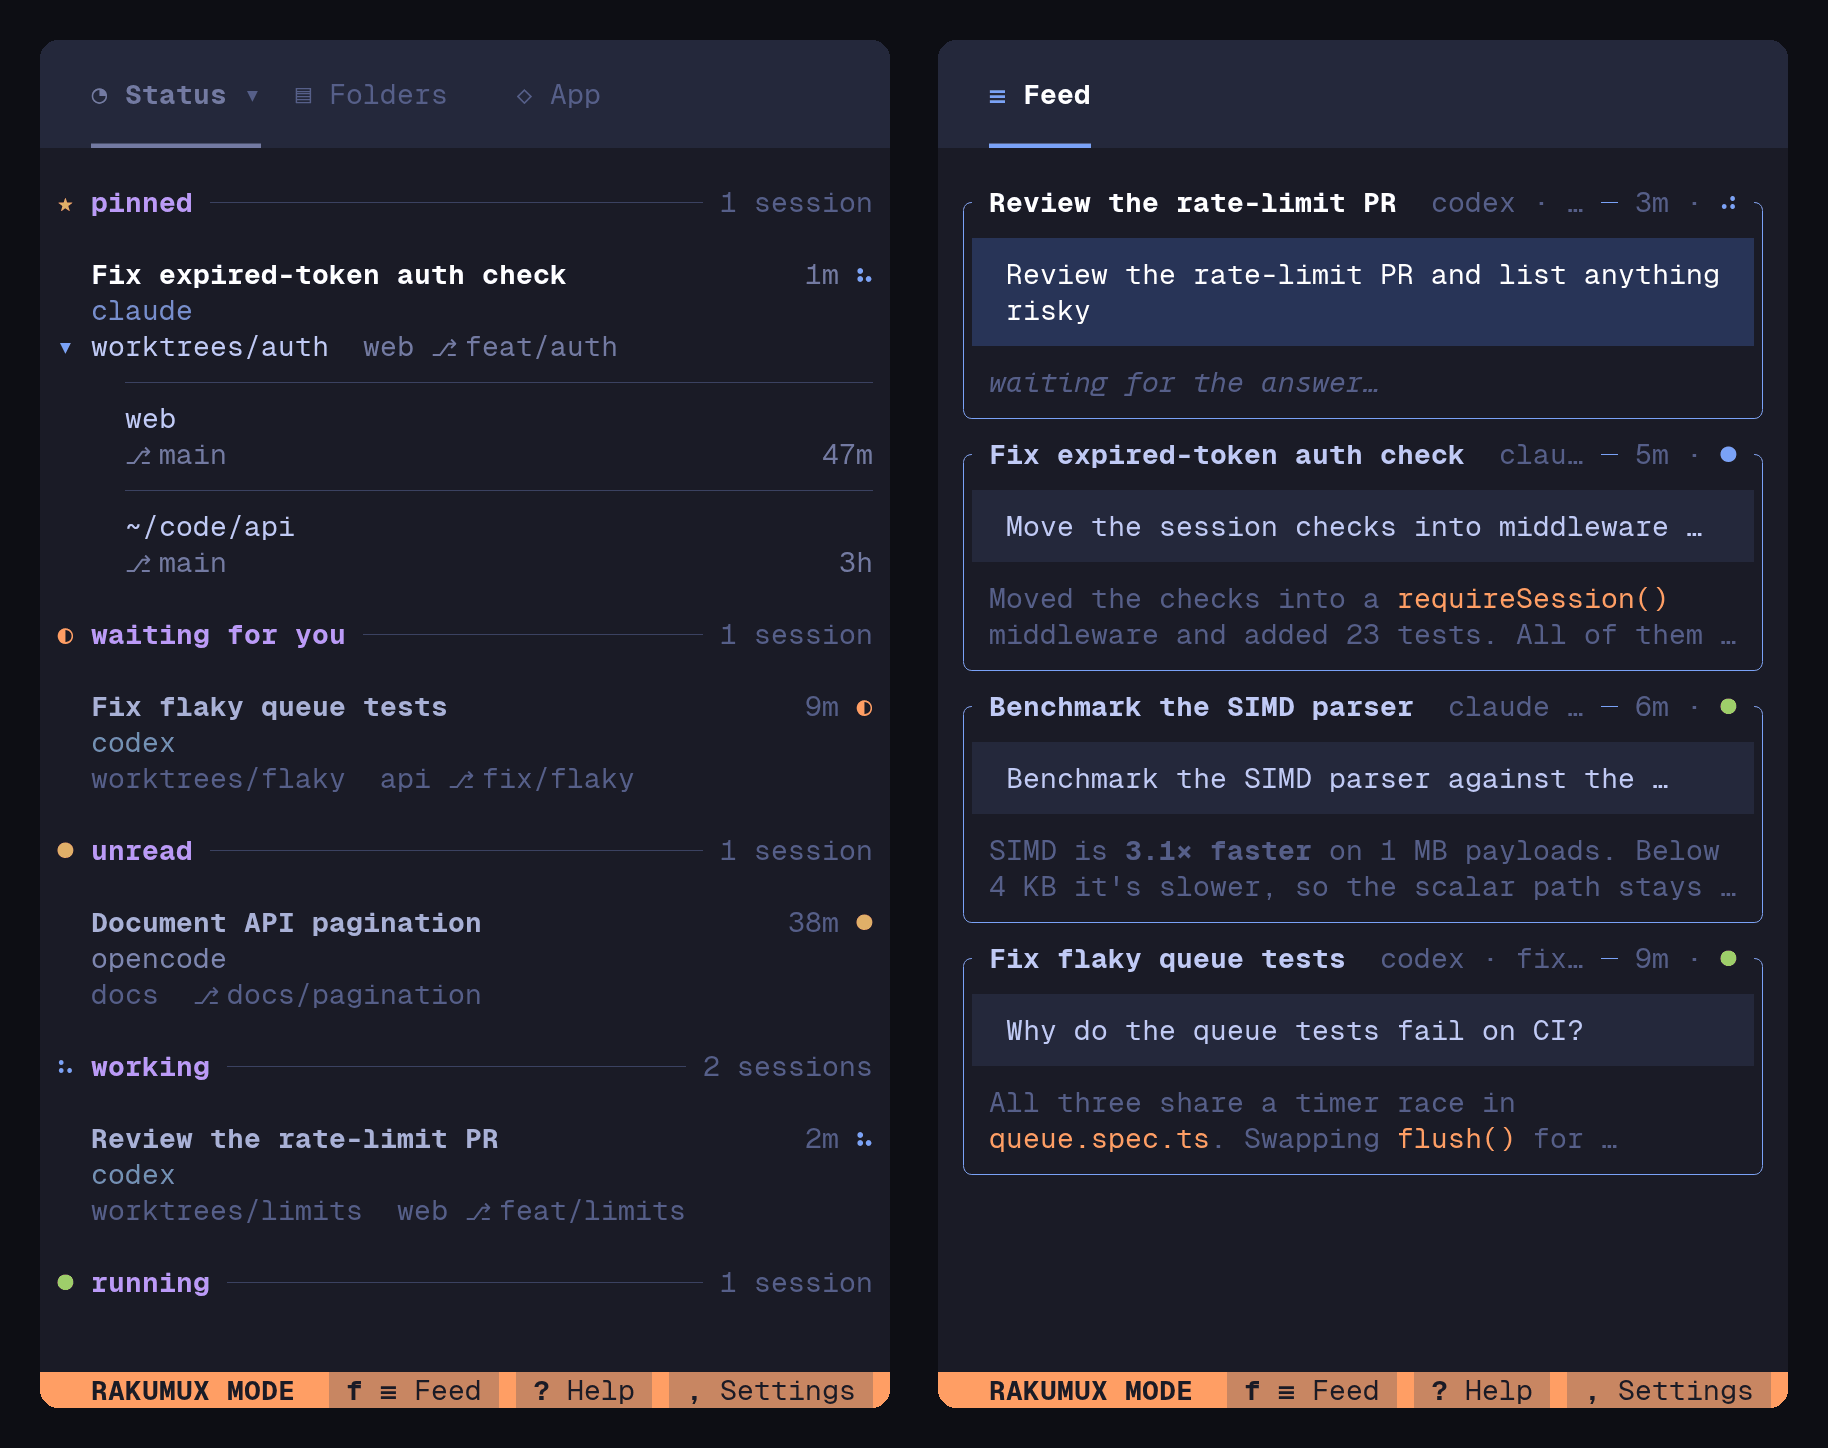The image size is (1828, 1448).
Task: Click green status dot on Fix flaky queue tests feed card
Action: (1728, 959)
